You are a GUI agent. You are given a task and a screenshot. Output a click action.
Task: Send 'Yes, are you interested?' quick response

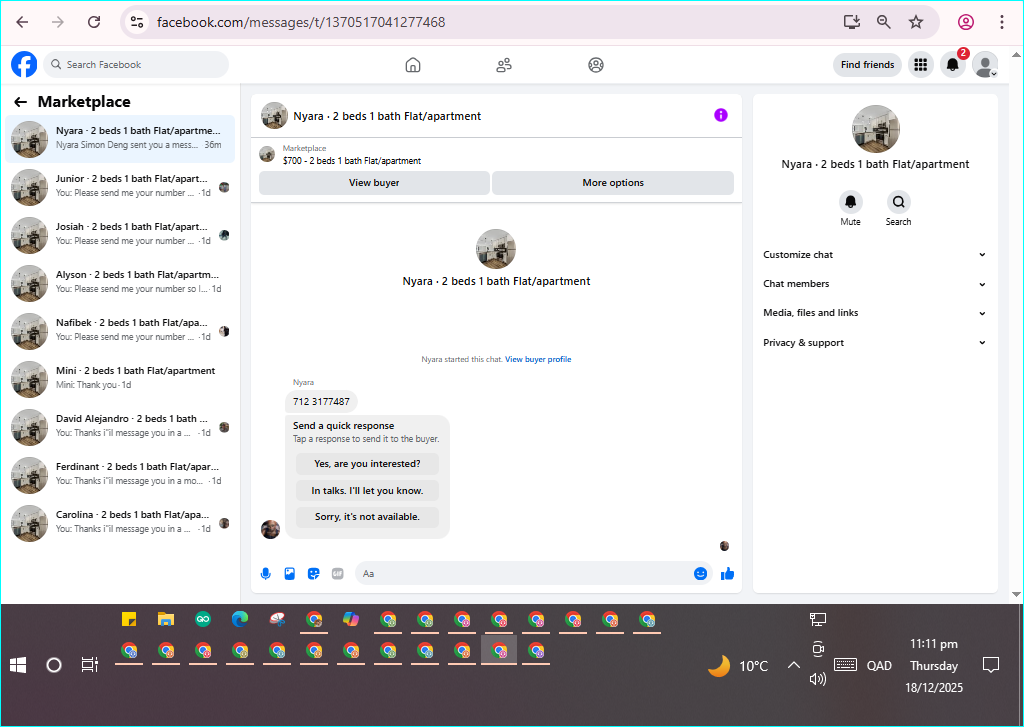367,464
